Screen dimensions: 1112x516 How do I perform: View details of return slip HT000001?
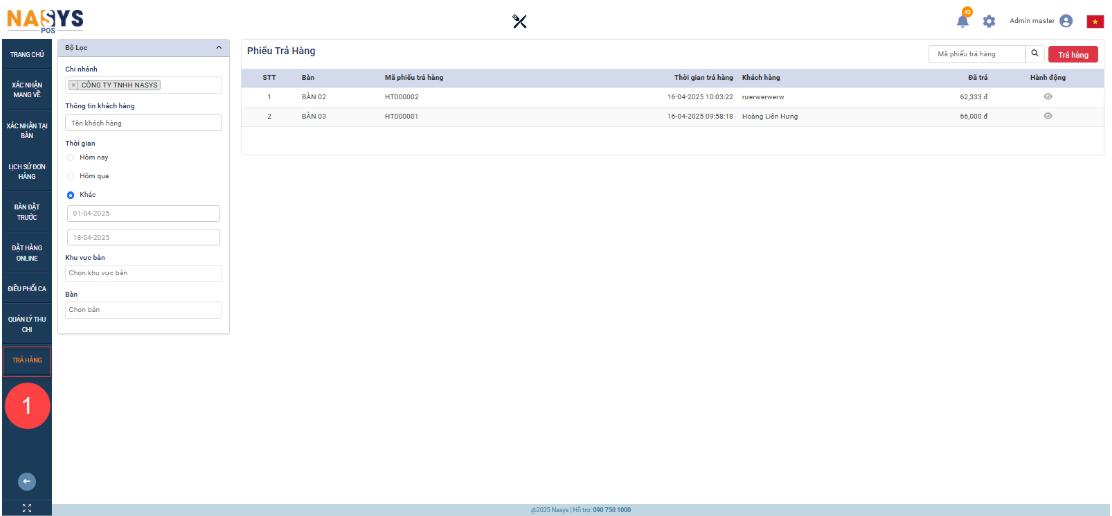pyautogui.click(x=1048, y=116)
